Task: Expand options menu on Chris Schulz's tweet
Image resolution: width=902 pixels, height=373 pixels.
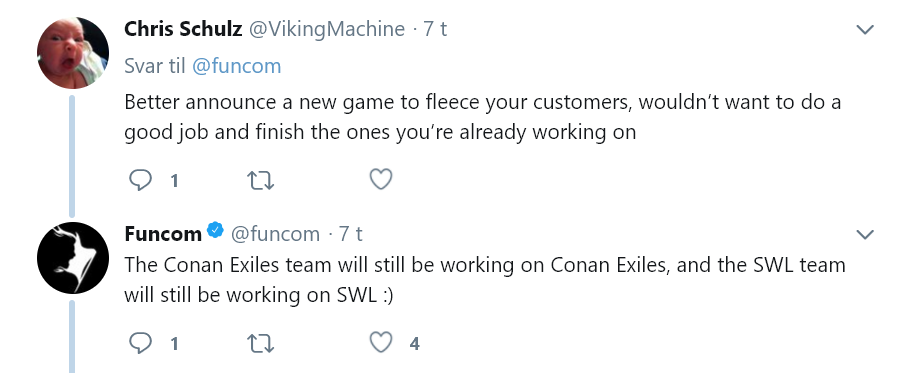Action: (x=865, y=29)
